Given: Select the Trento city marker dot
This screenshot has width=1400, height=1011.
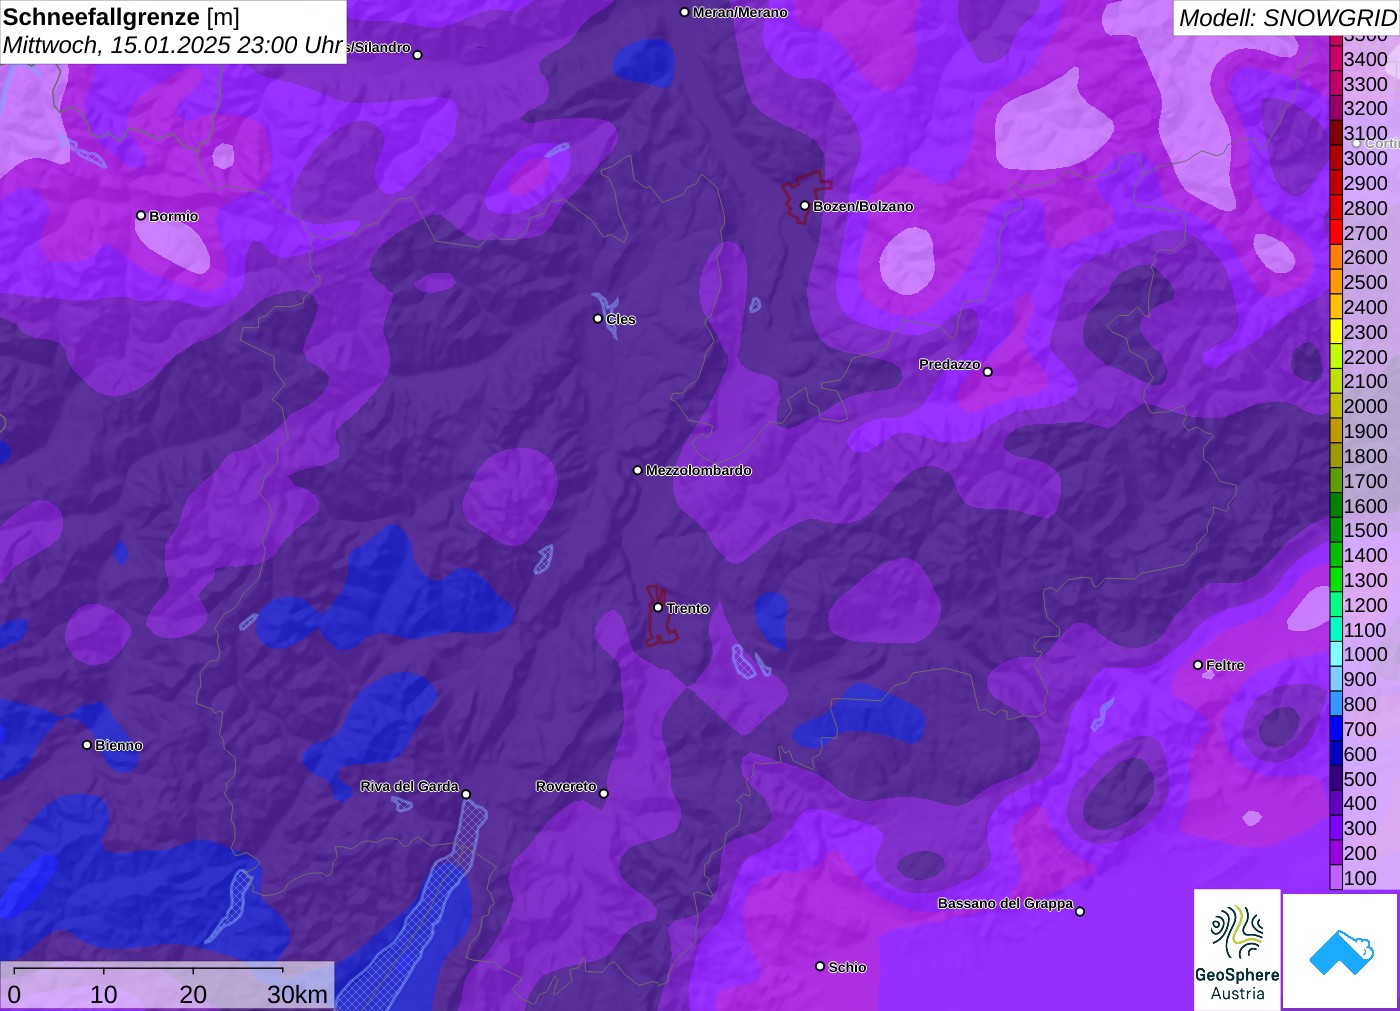Looking at the screenshot, I should point(658,607).
